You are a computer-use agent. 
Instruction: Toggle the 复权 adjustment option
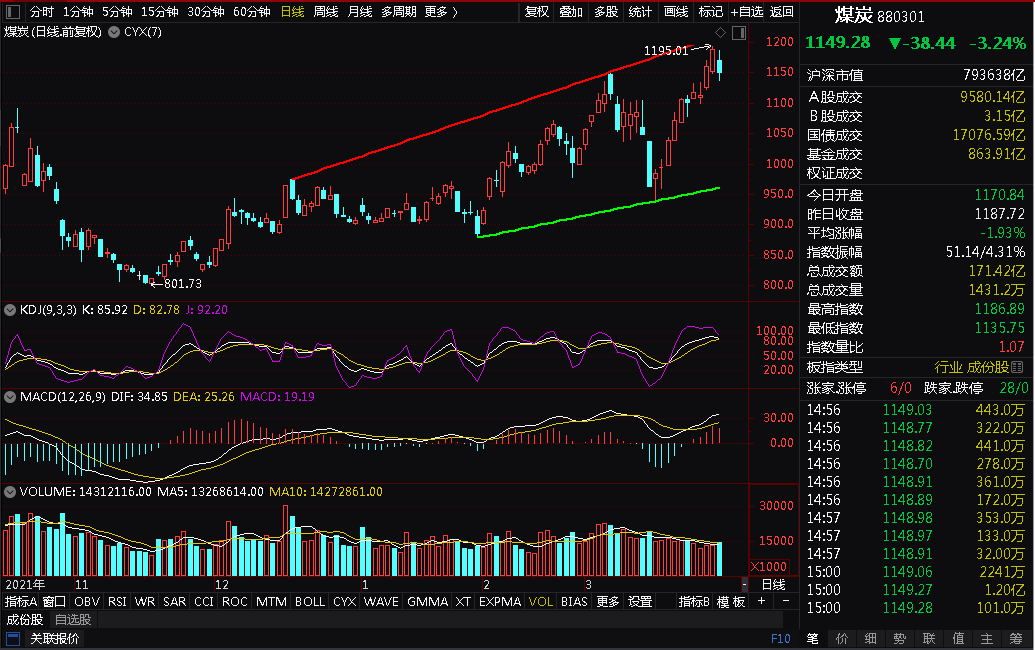point(537,12)
